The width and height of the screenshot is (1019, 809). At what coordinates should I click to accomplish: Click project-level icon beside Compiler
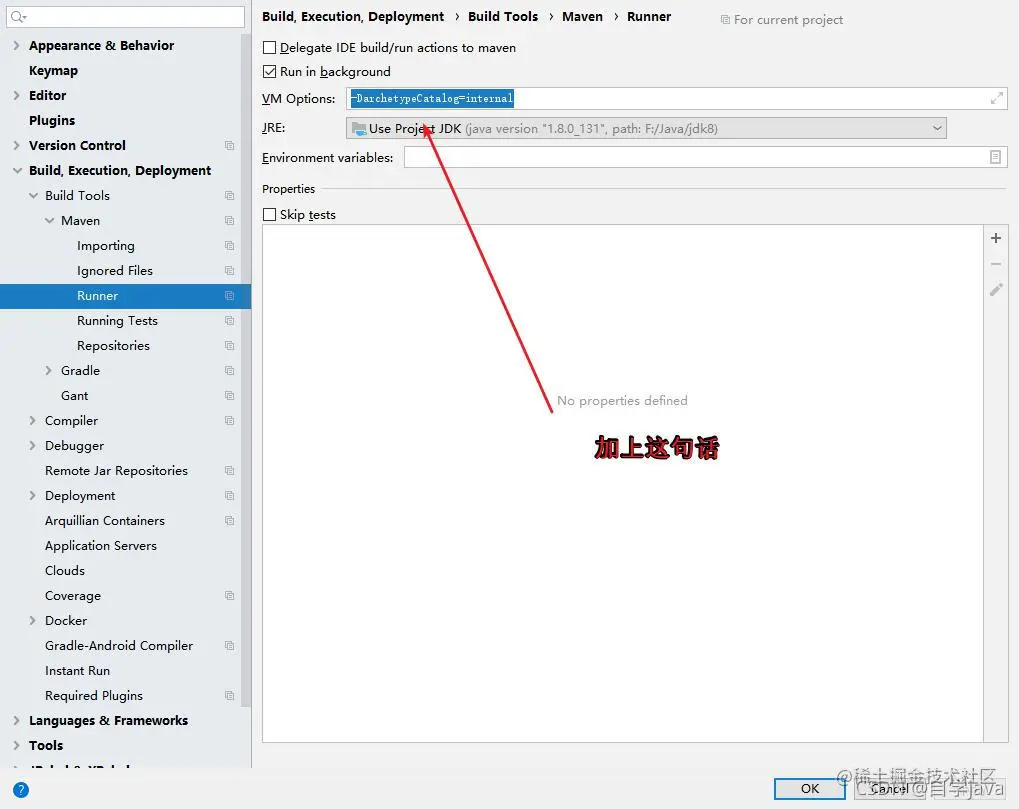click(x=229, y=420)
